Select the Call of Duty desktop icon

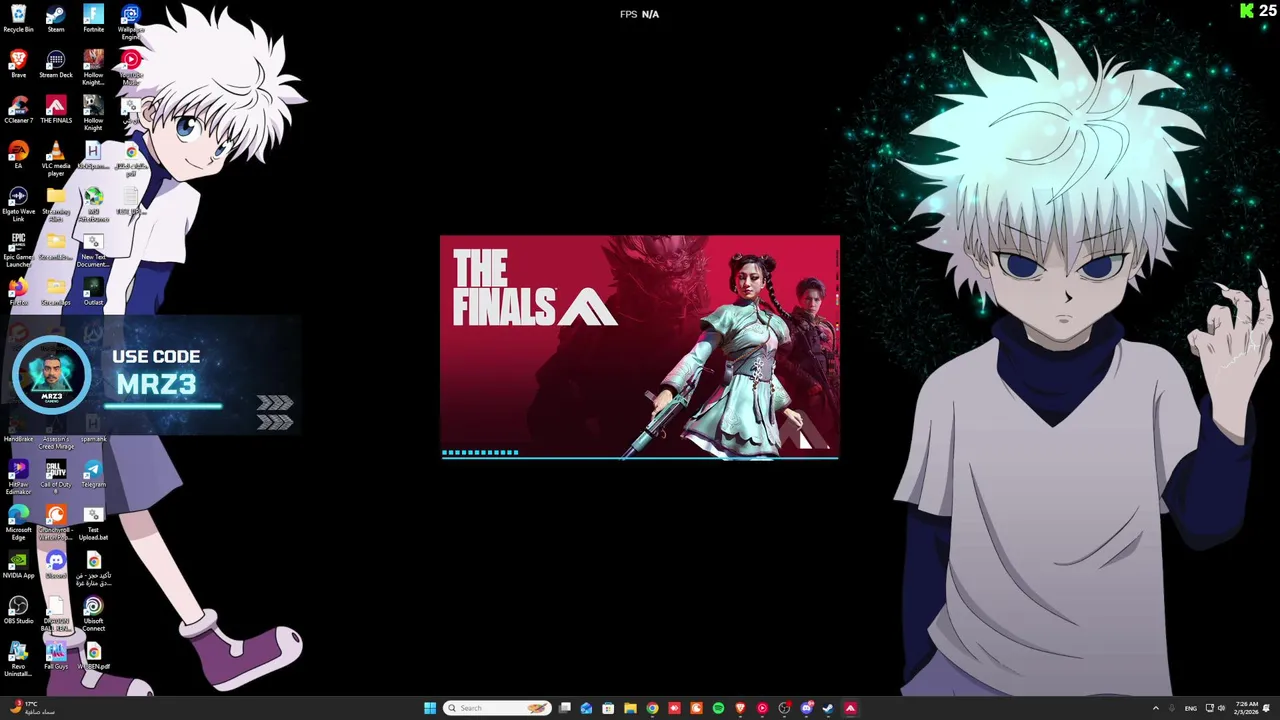click(56, 477)
